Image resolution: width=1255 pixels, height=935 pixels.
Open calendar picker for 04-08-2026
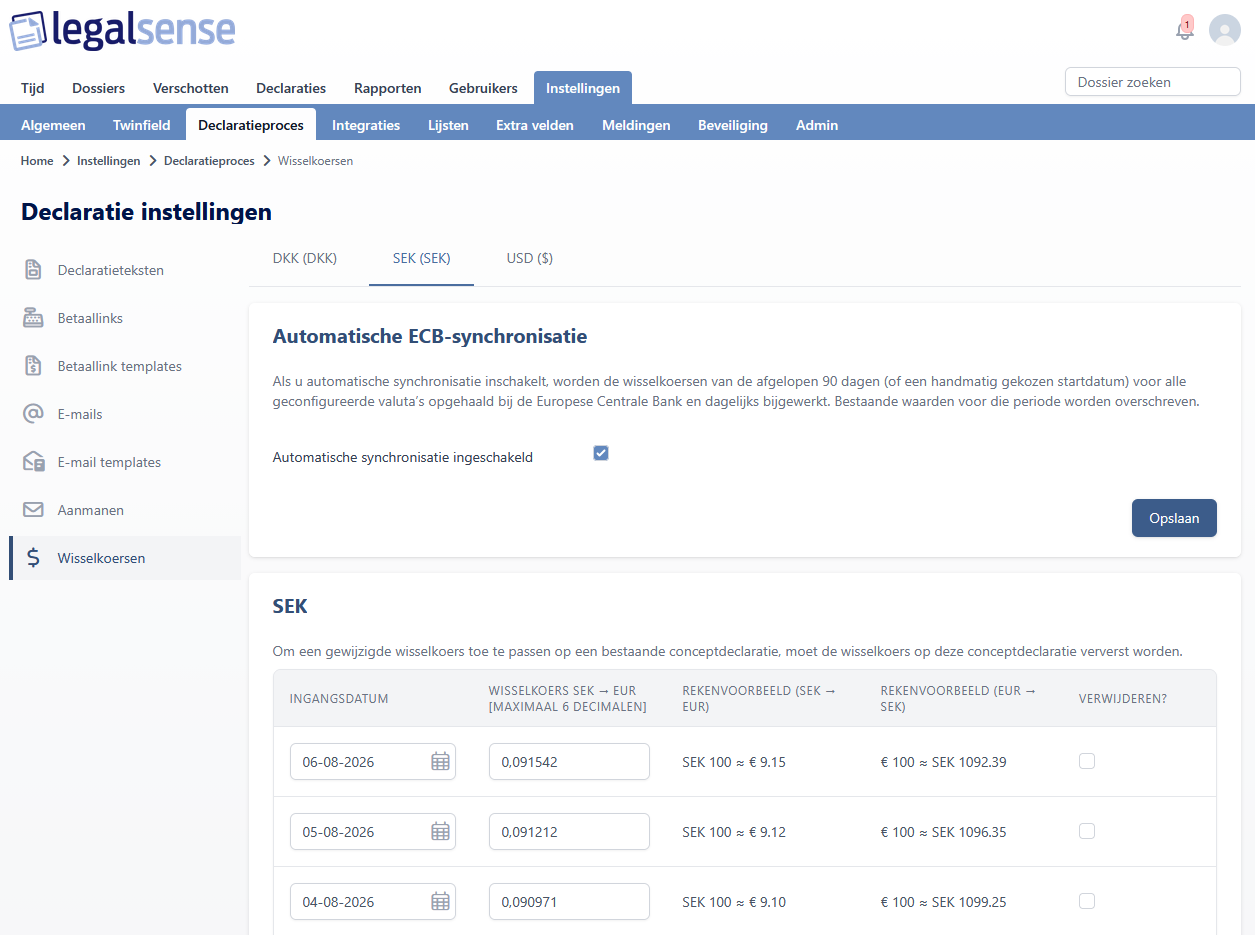click(x=440, y=902)
